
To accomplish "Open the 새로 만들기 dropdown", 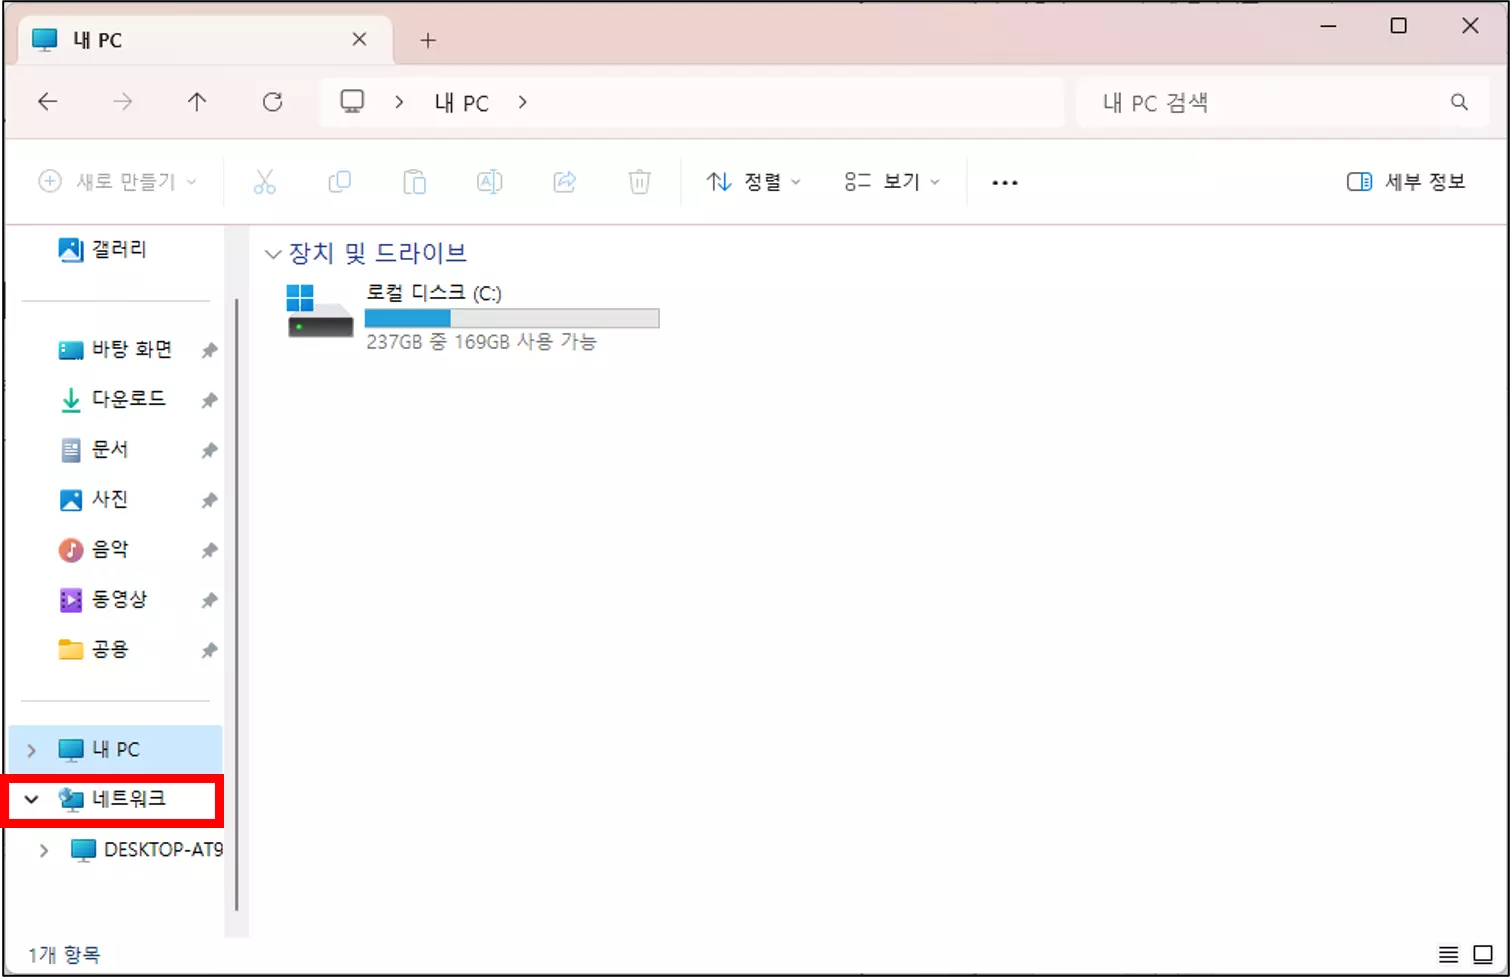I will coord(117,182).
